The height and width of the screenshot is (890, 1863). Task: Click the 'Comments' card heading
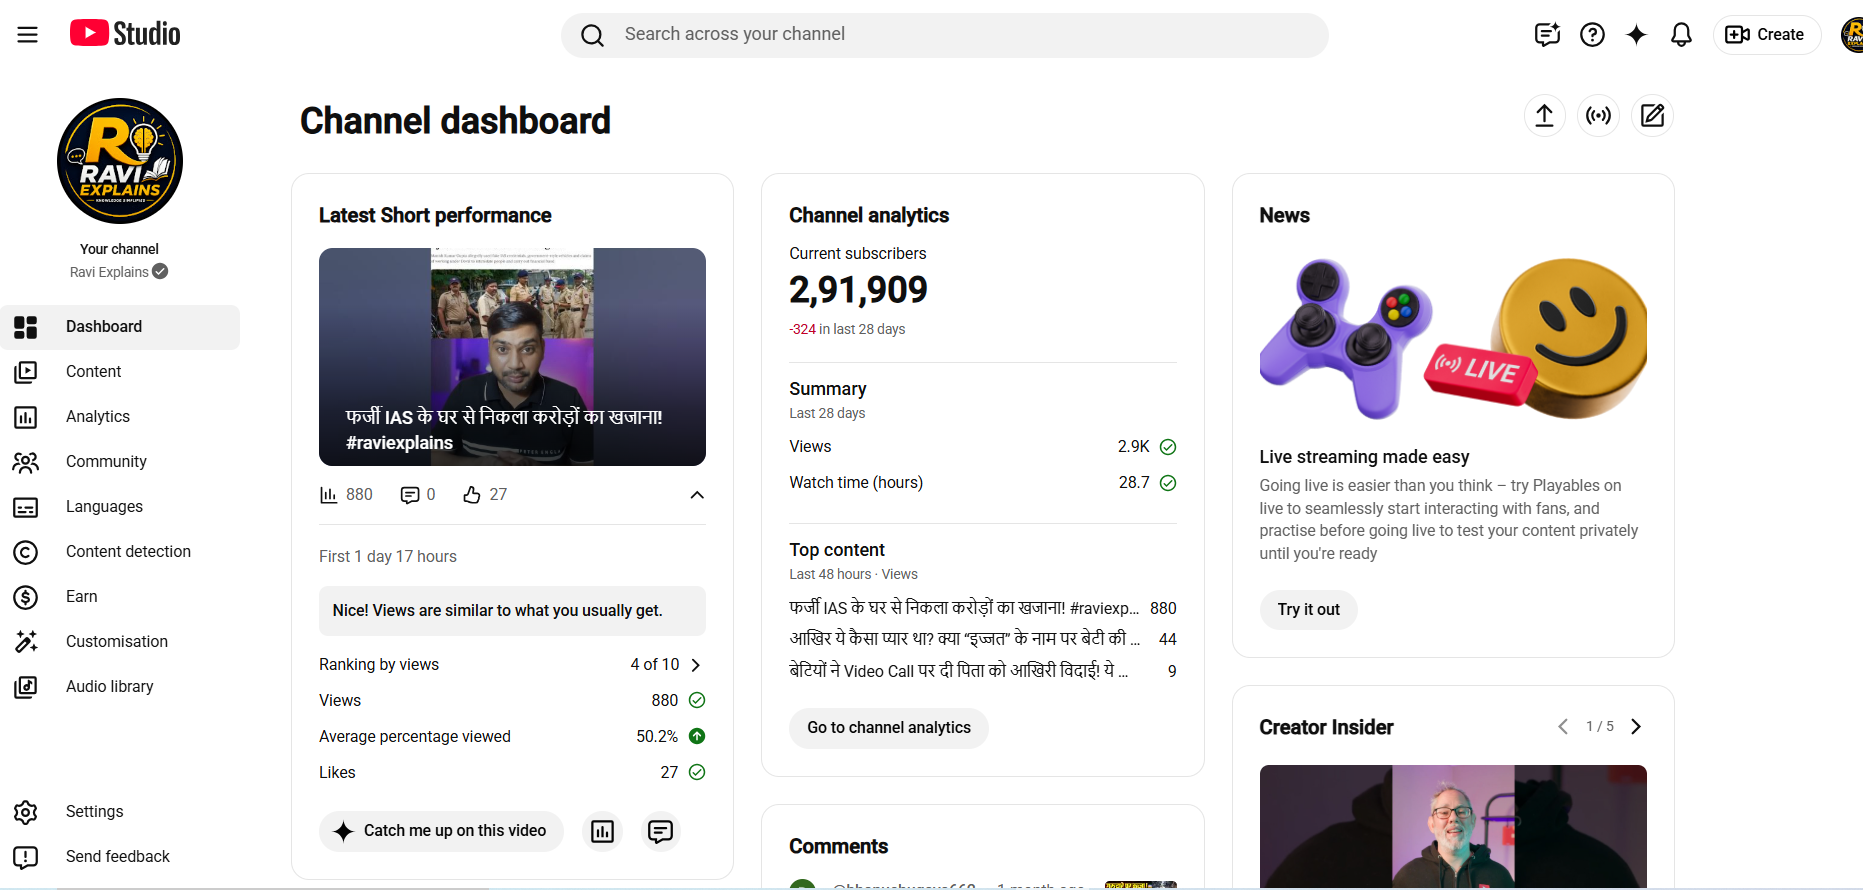point(838,847)
